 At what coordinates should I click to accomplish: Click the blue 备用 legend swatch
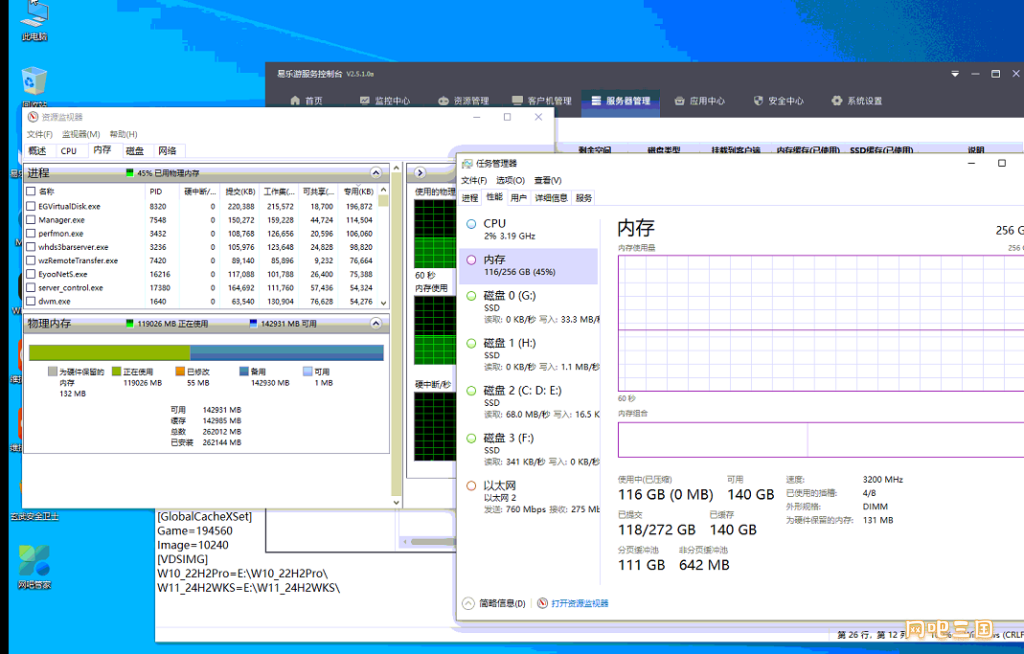[x=244, y=372]
